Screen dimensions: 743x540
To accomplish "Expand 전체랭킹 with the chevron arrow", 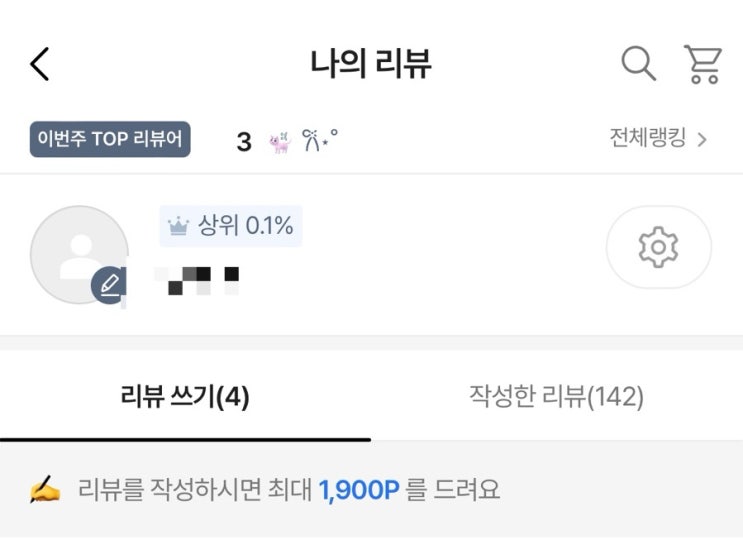I will (x=702, y=140).
